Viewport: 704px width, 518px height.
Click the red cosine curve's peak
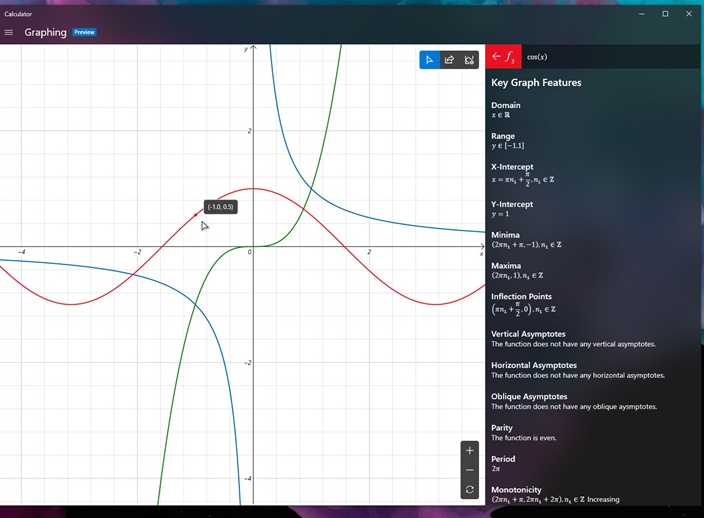pos(254,189)
